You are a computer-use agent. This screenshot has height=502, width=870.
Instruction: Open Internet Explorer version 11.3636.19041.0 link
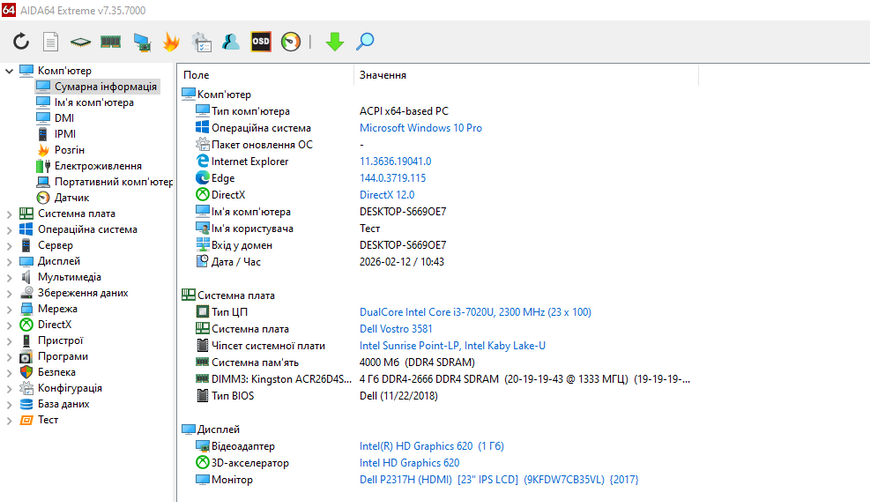coord(395,161)
